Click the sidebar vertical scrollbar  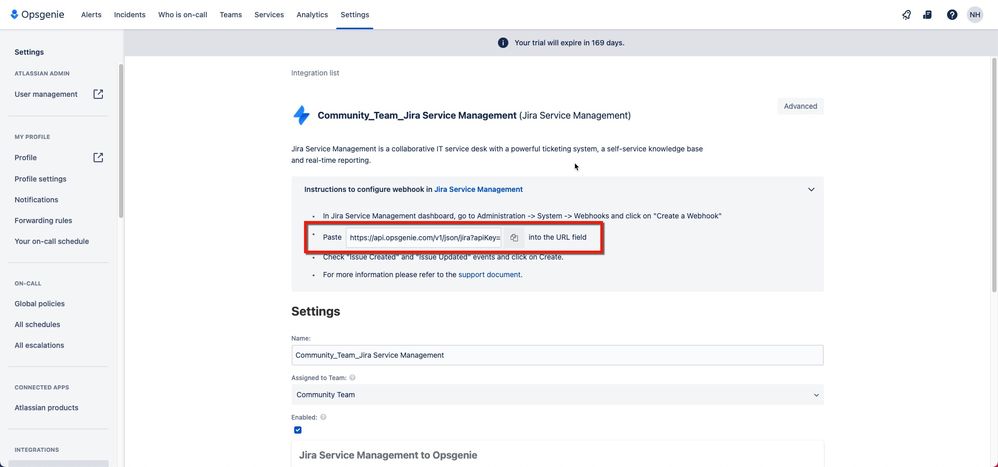tap(121, 140)
